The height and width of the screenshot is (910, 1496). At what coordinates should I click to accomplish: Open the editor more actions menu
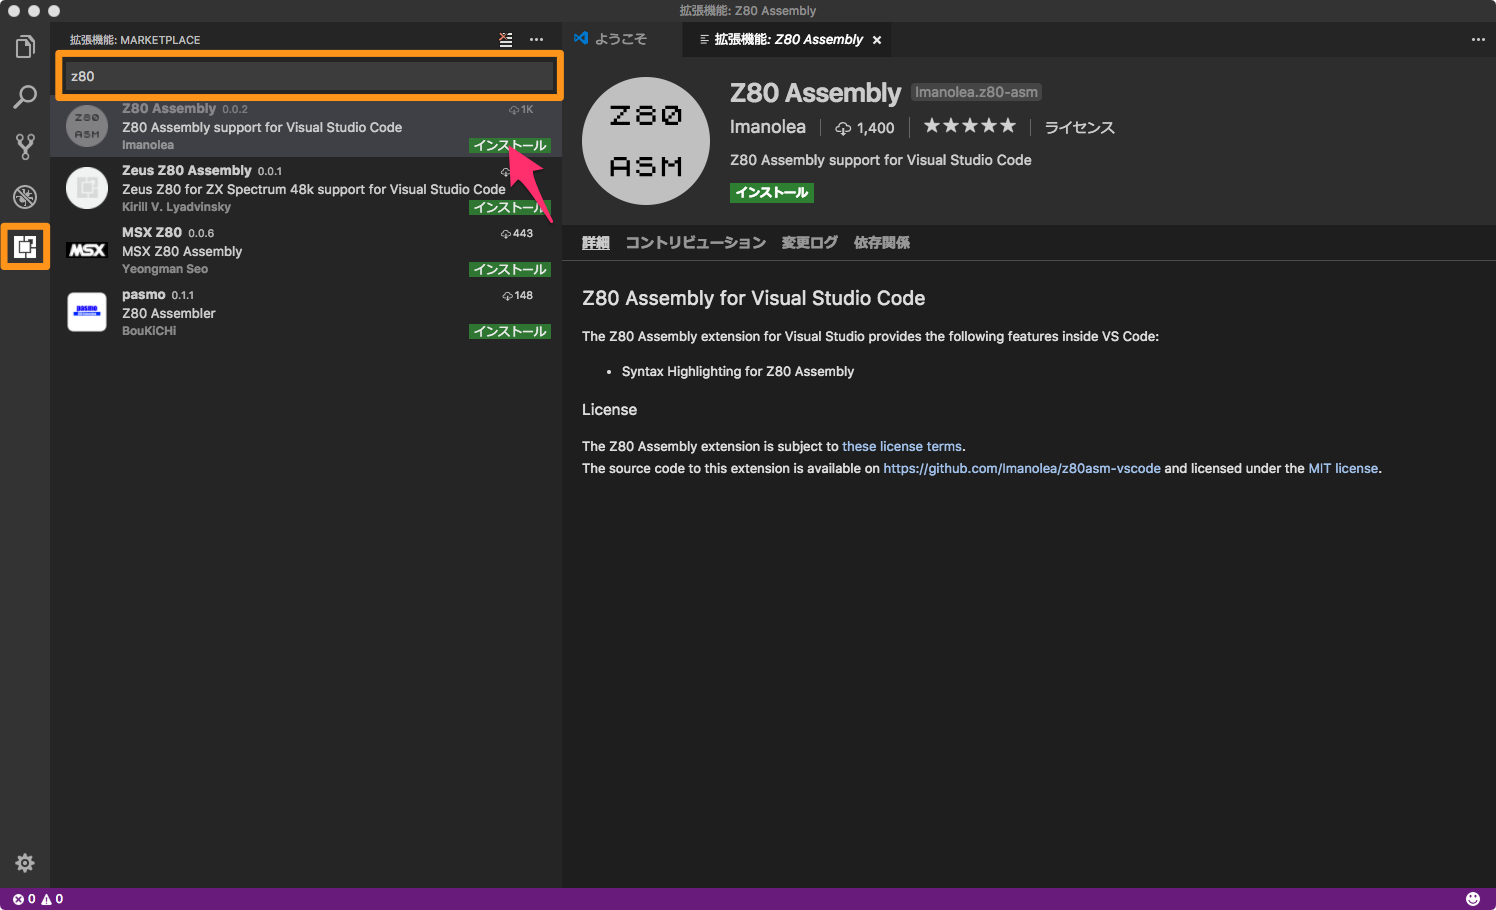click(1478, 39)
